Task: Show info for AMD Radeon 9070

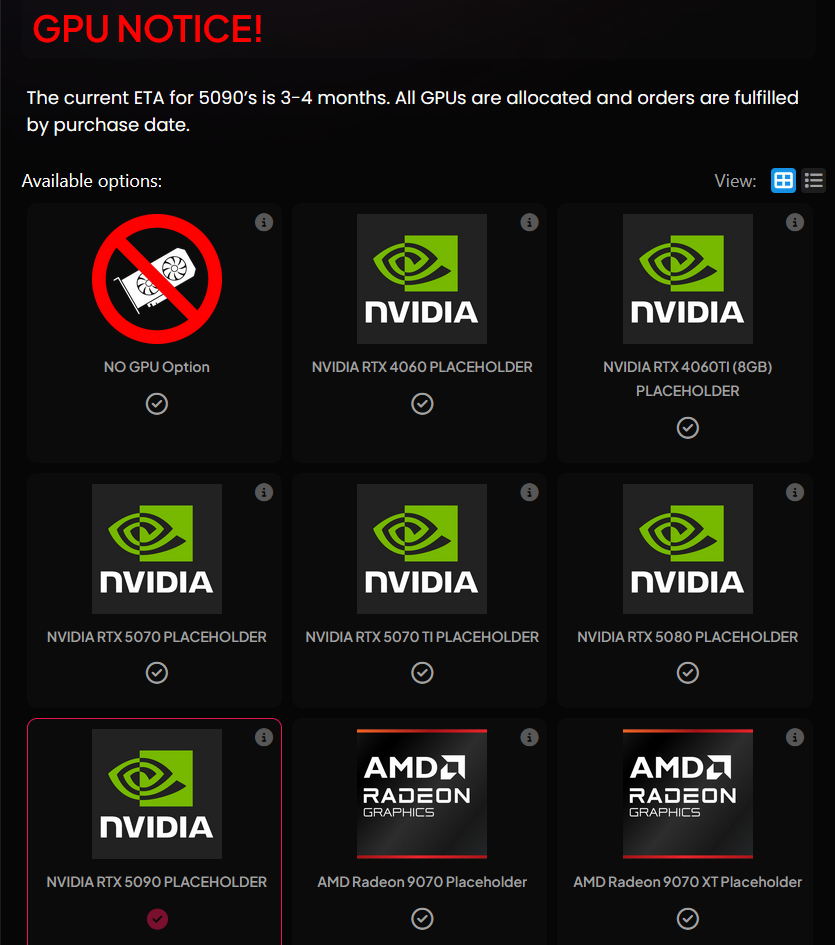Action: pyautogui.click(x=529, y=737)
